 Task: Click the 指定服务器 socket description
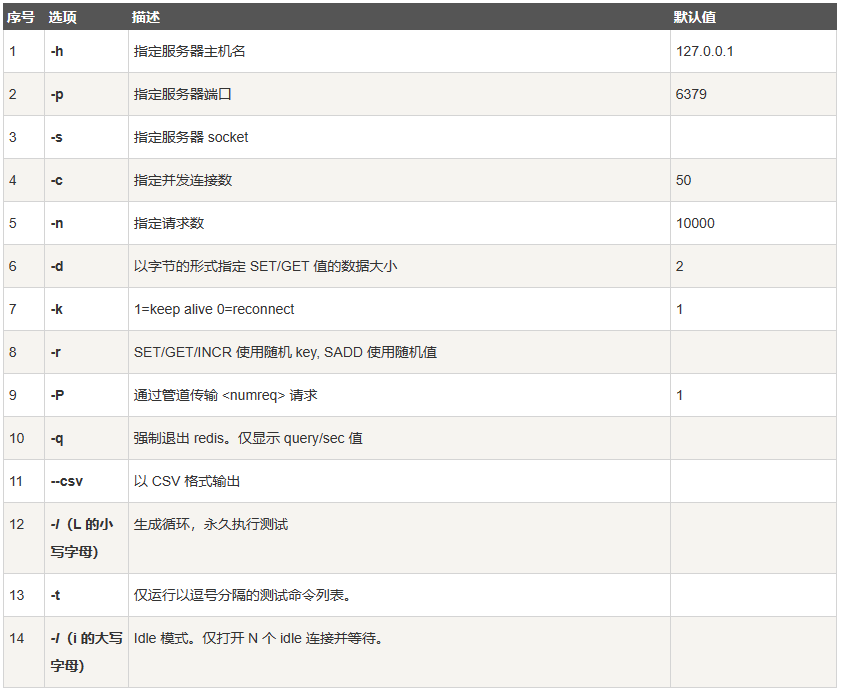point(191,137)
